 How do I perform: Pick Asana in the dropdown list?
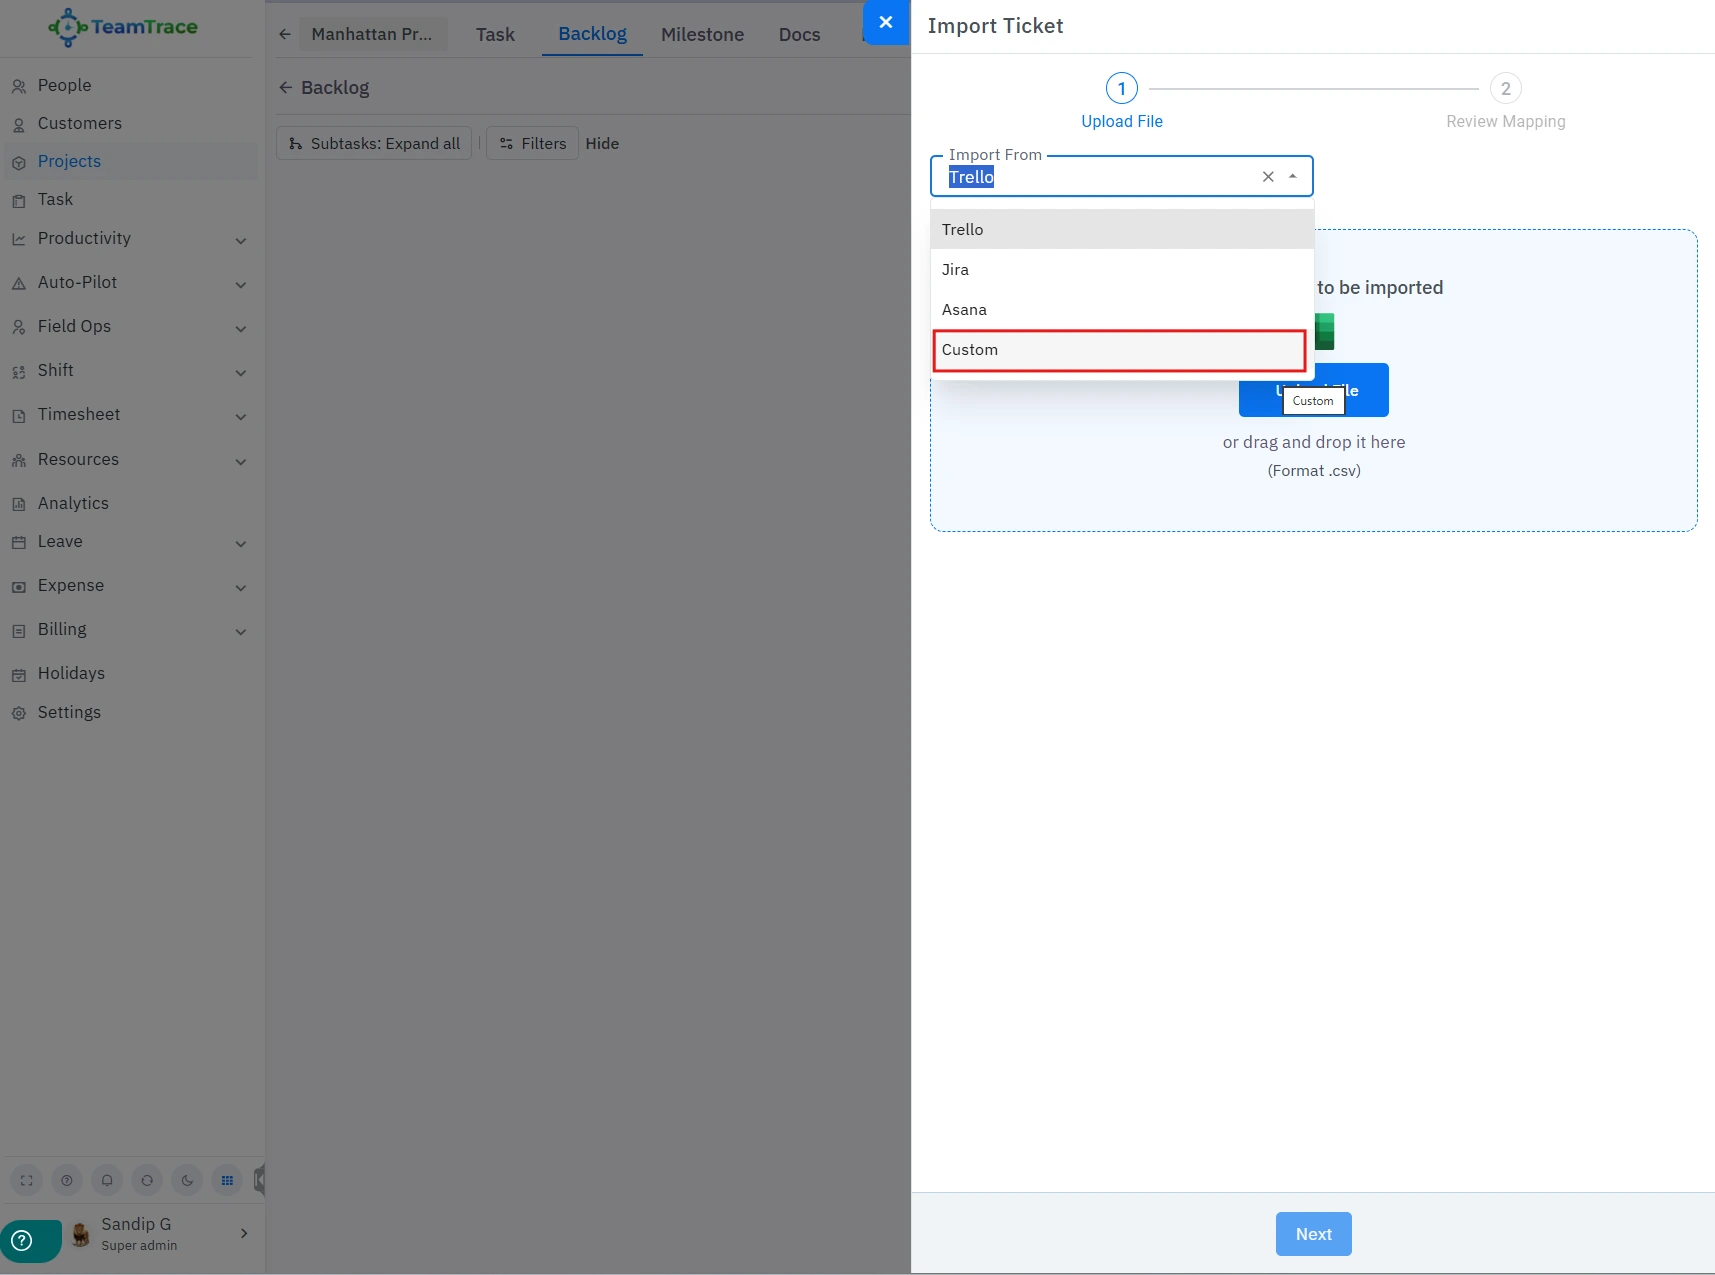pos(1119,310)
